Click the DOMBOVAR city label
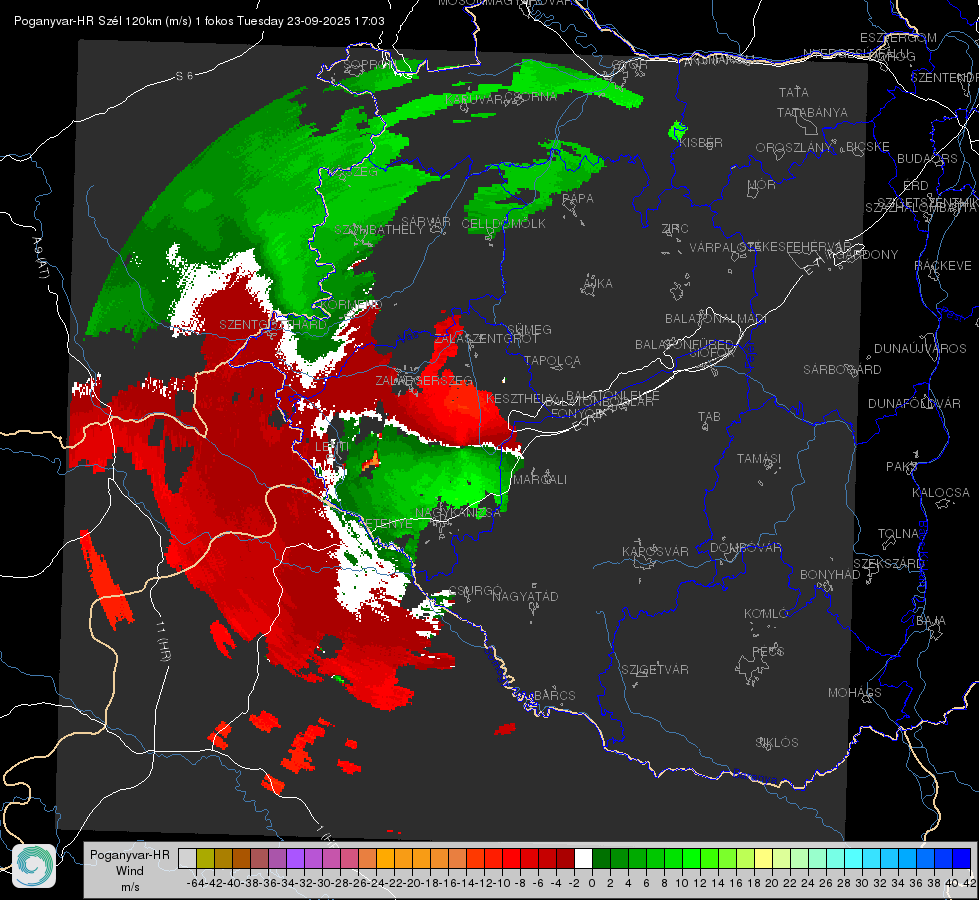979x900 pixels. (x=745, y=548)
